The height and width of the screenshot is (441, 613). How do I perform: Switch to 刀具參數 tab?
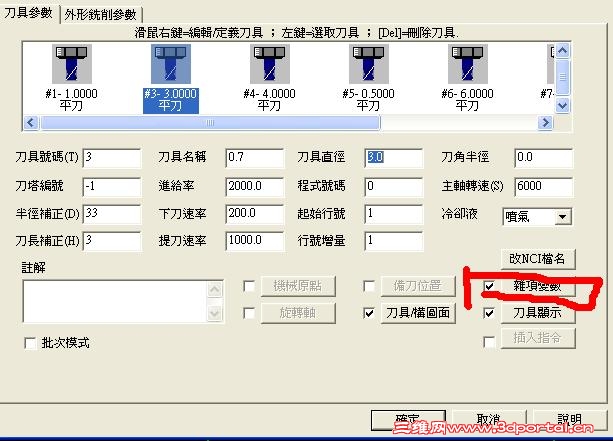pos(28,13)
